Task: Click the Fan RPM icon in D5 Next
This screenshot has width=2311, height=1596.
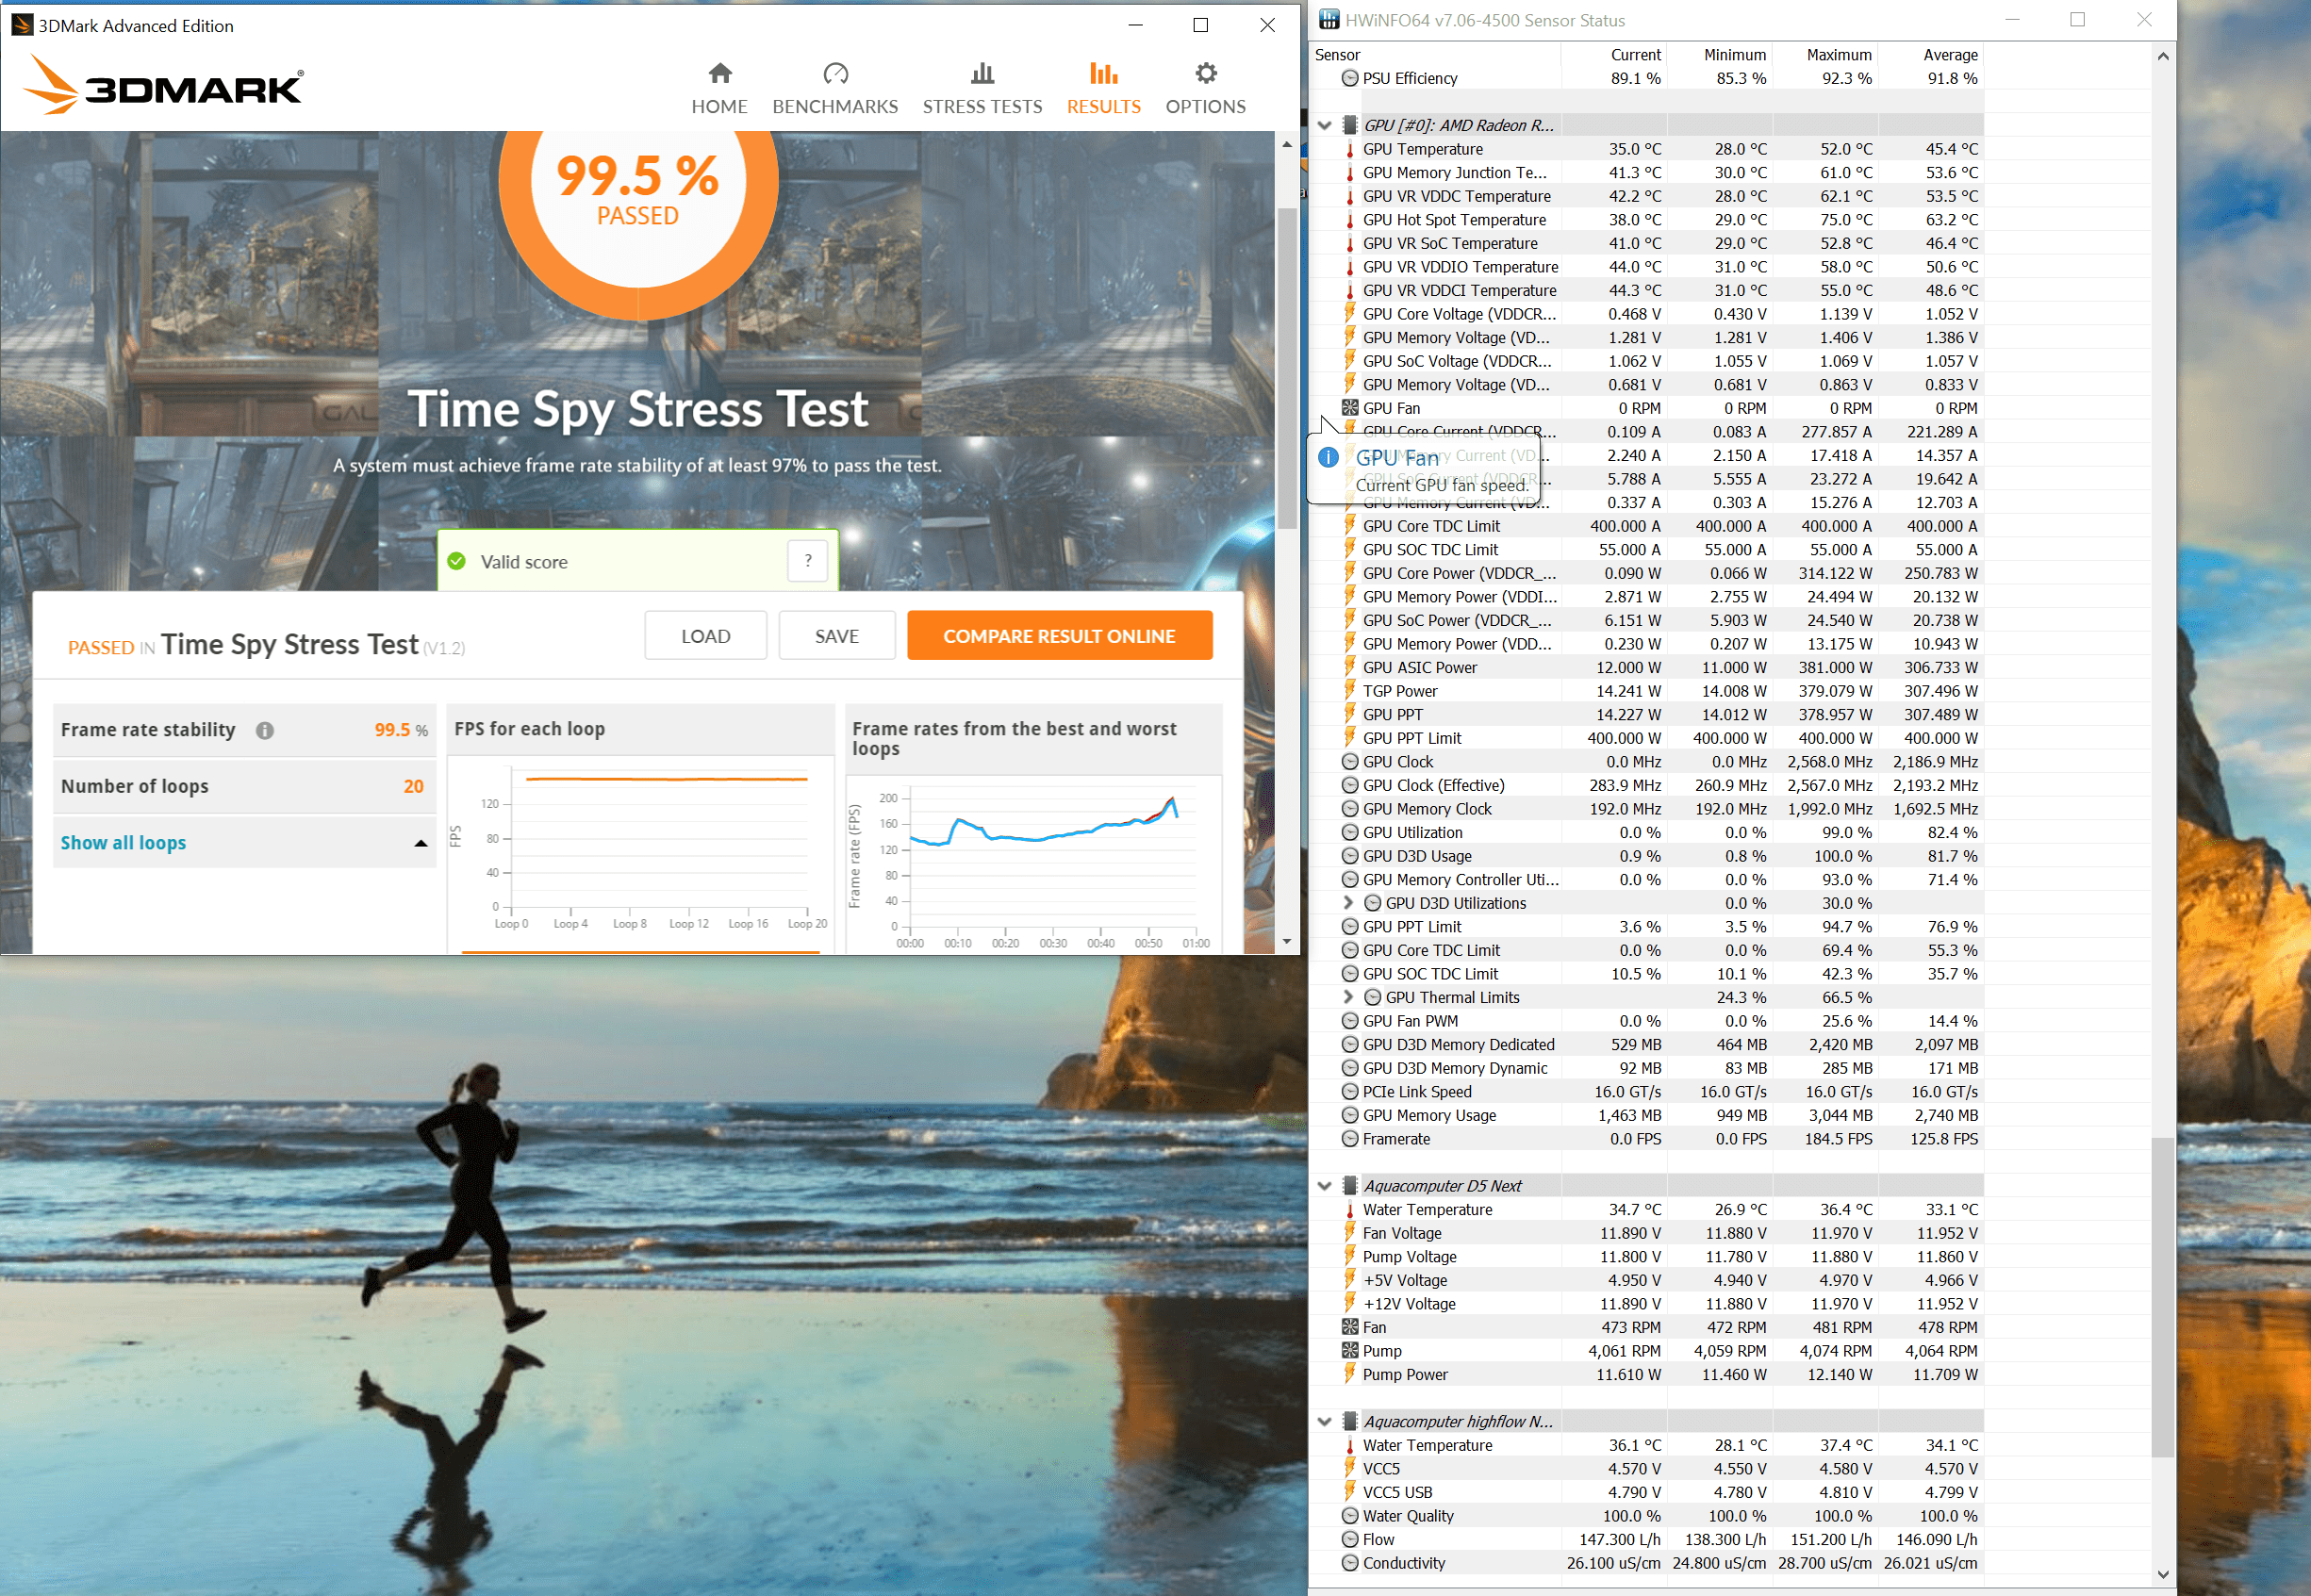Action: (1350, 1327)
